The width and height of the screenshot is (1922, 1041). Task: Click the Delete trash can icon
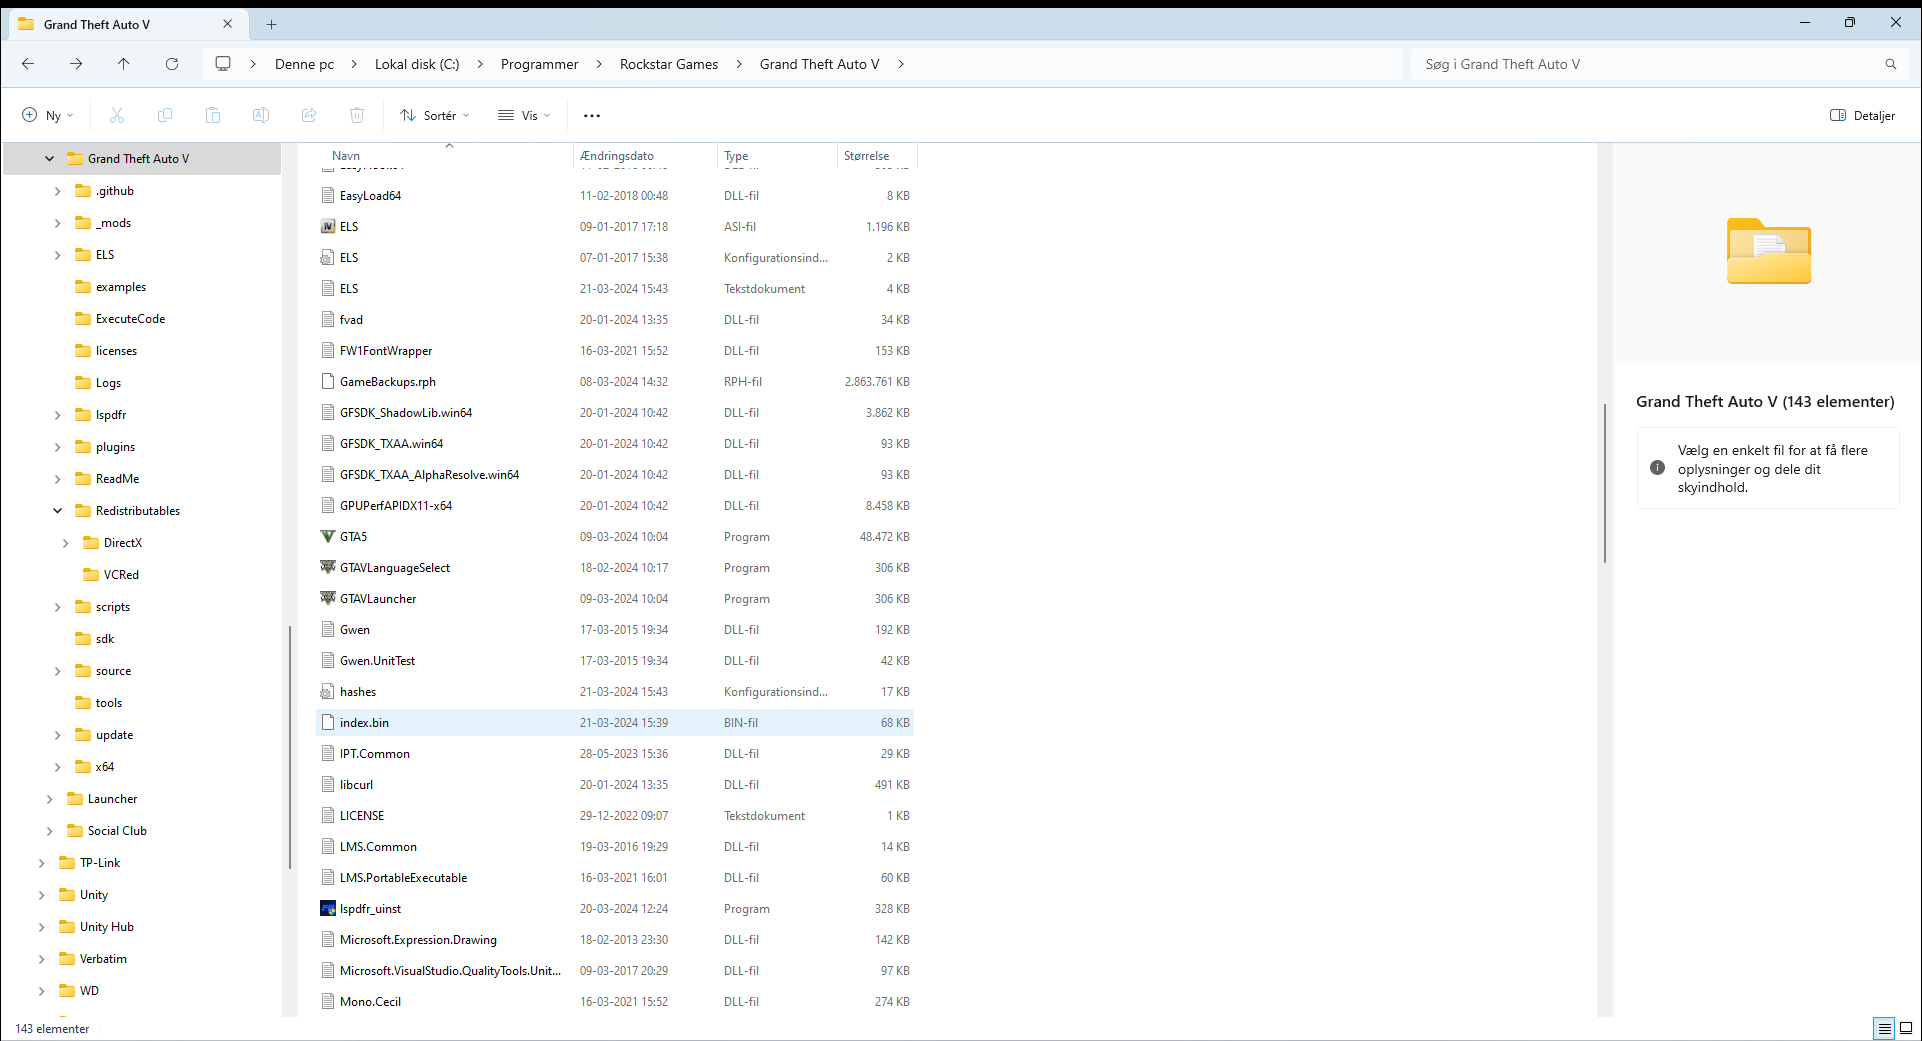357,115
